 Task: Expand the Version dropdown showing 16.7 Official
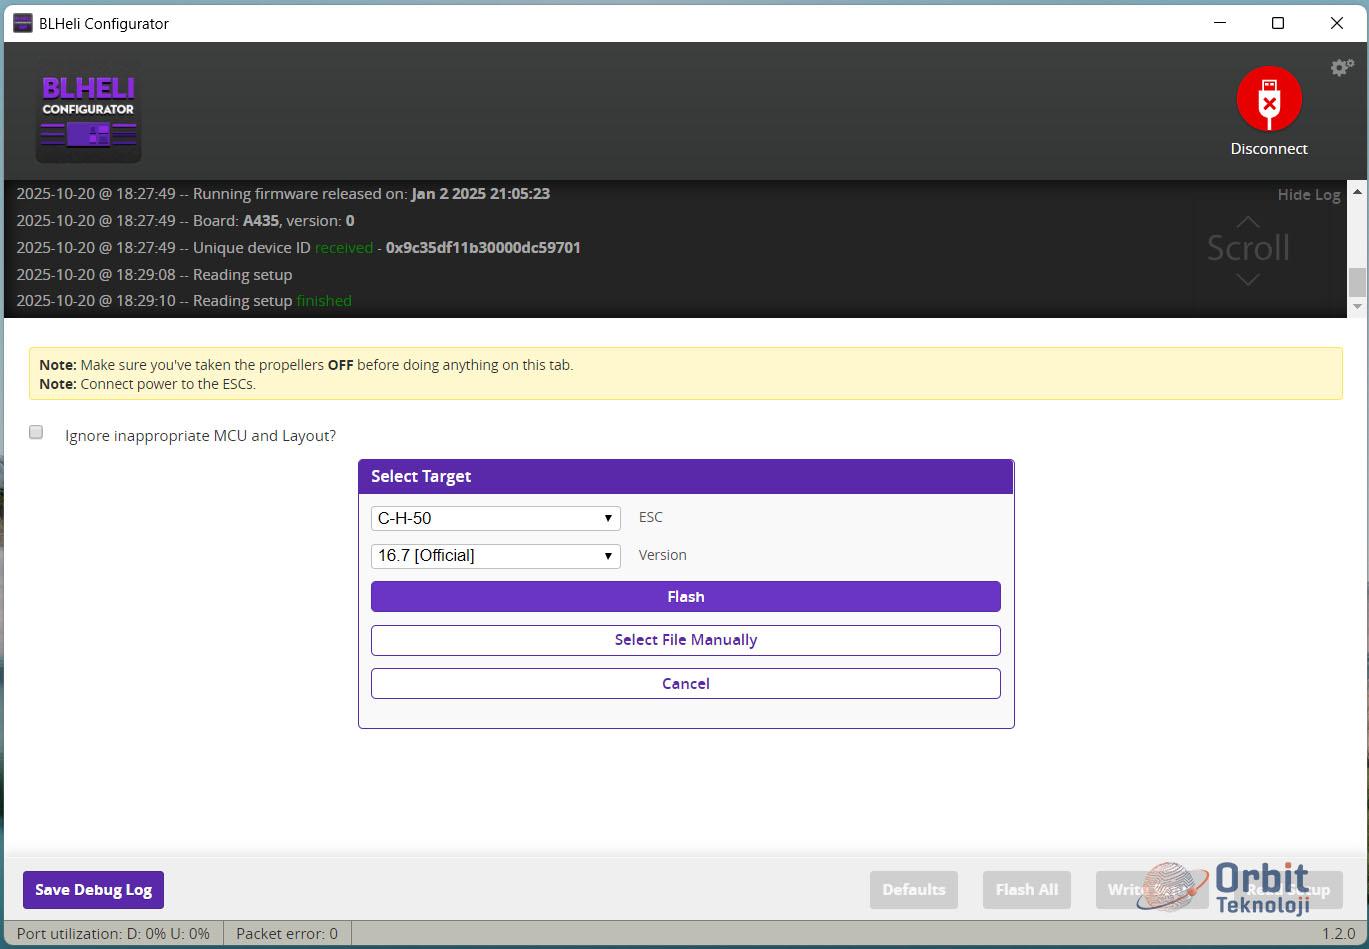[495, 556]
